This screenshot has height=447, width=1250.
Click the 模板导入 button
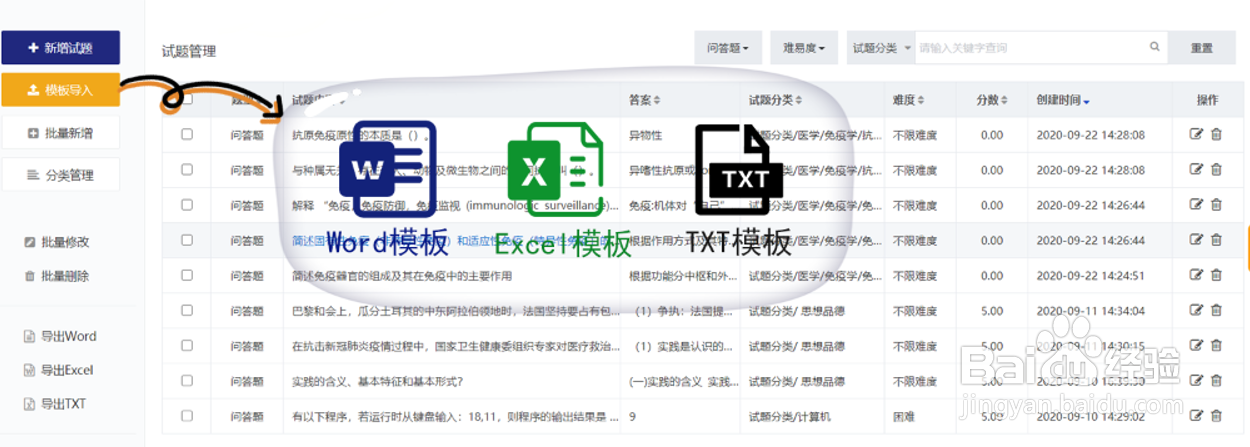click(x=60, y=90)
